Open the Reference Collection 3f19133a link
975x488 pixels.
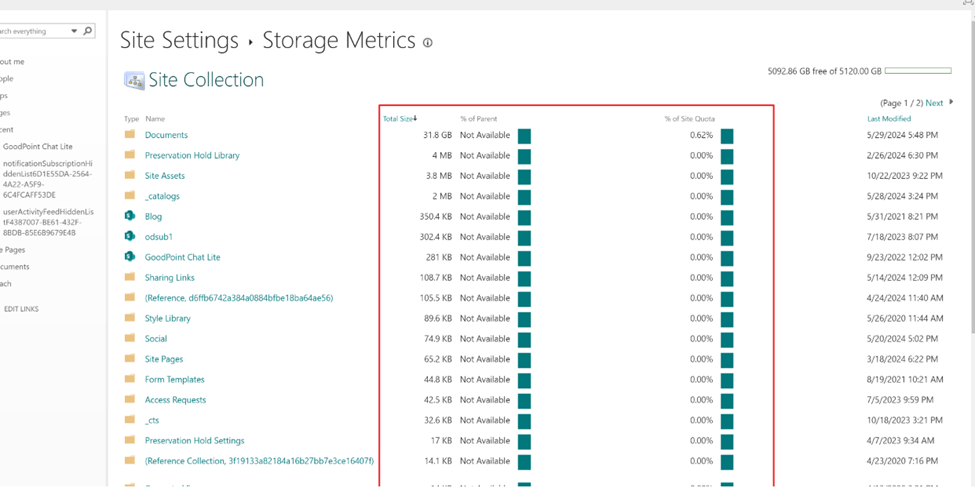(259, 461)
